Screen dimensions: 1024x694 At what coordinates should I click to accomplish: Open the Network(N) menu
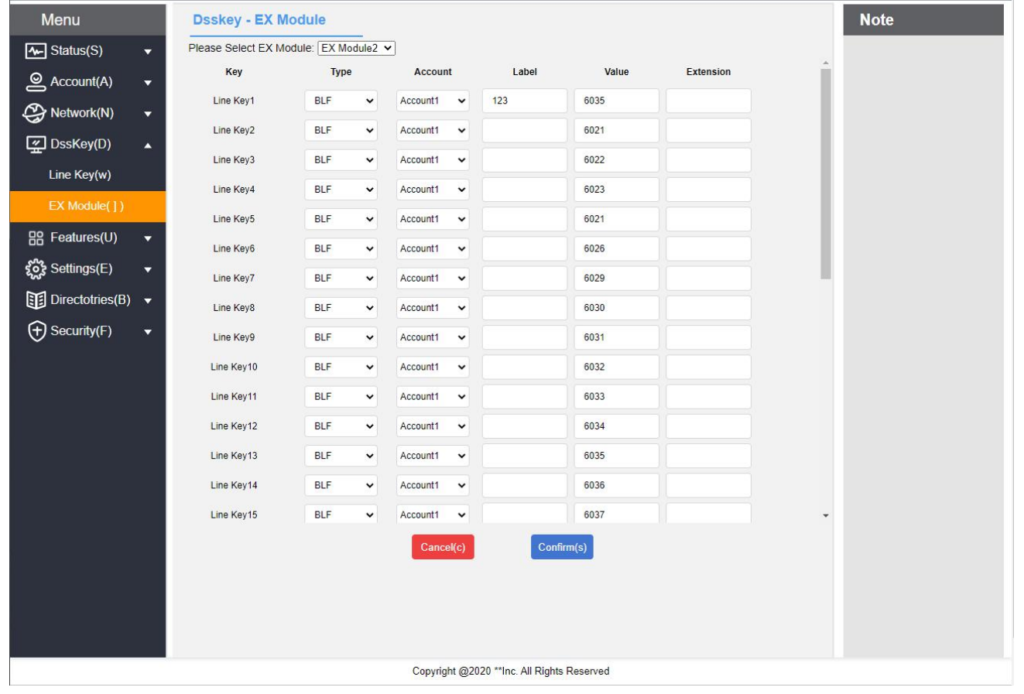pos(88,113)
